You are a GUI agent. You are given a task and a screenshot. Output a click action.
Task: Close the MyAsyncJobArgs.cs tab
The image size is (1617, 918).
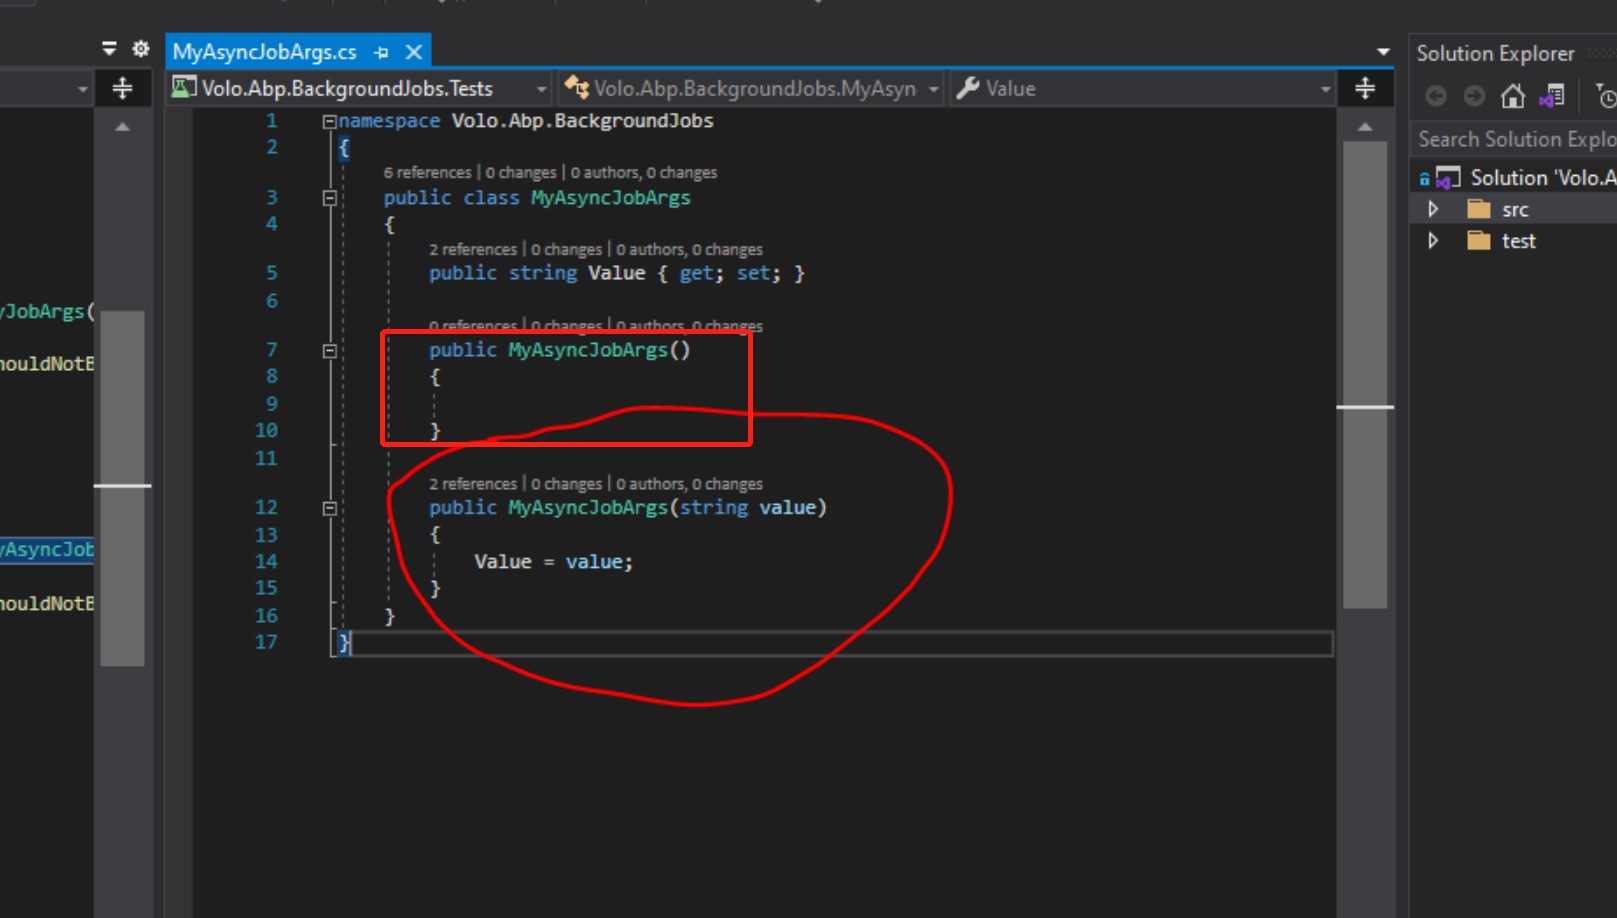click(x=414, y=52)
